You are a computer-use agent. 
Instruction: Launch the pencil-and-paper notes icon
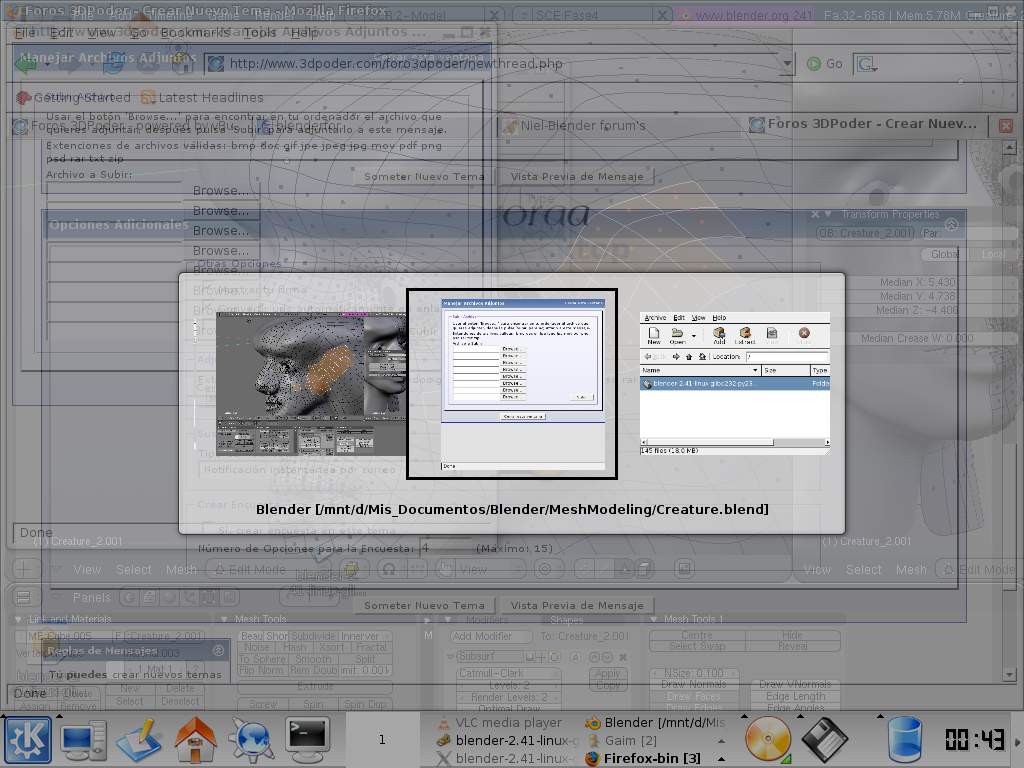tap(139, 740)
